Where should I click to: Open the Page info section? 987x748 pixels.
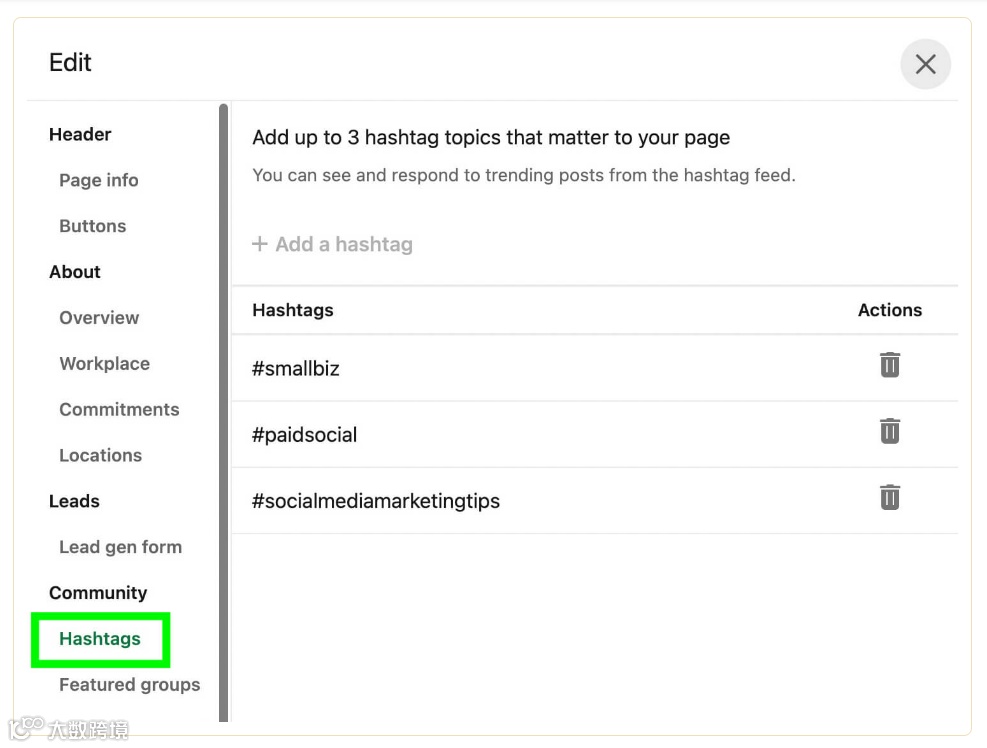coord(99,180)
